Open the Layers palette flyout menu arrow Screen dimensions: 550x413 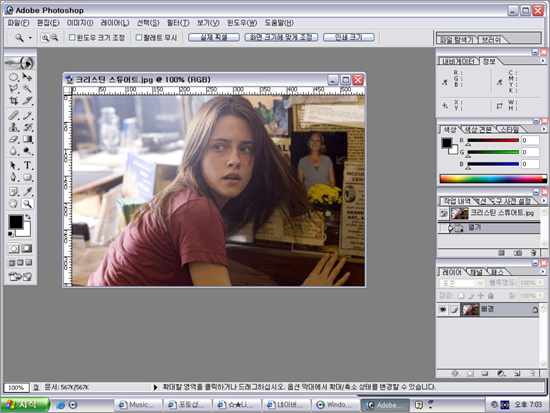click(543, 272)
